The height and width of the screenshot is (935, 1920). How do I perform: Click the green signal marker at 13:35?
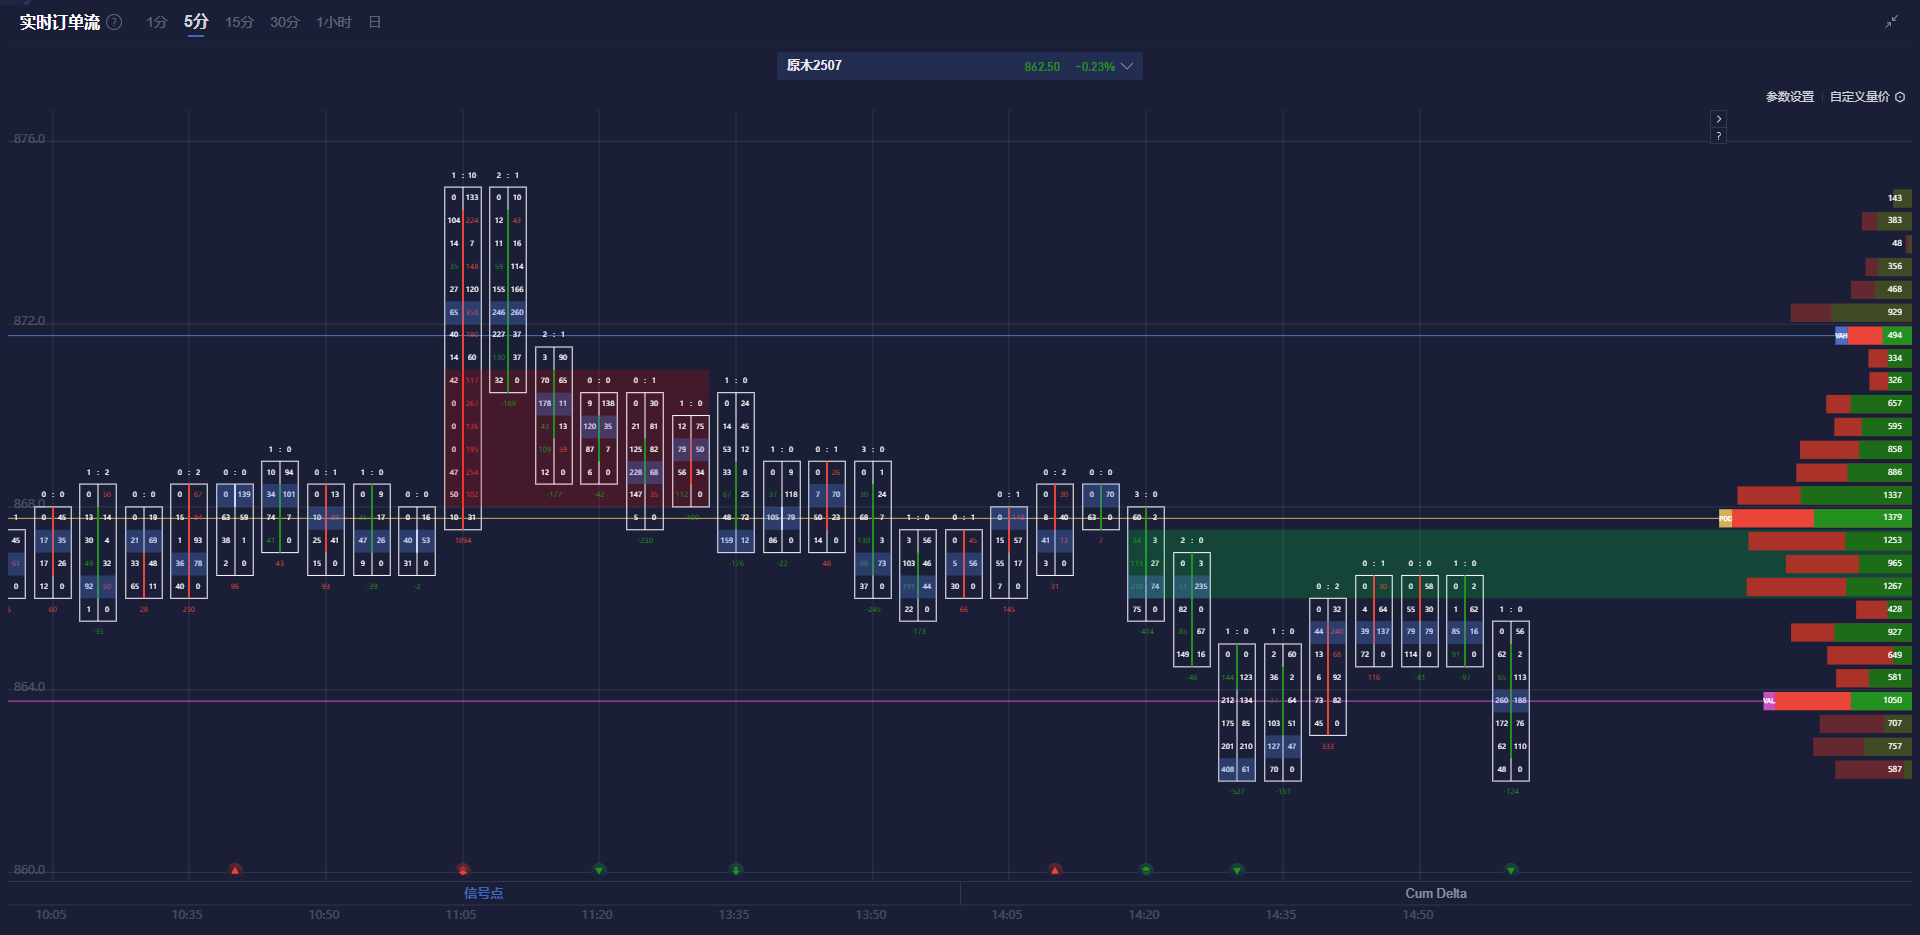coord(736,870)
